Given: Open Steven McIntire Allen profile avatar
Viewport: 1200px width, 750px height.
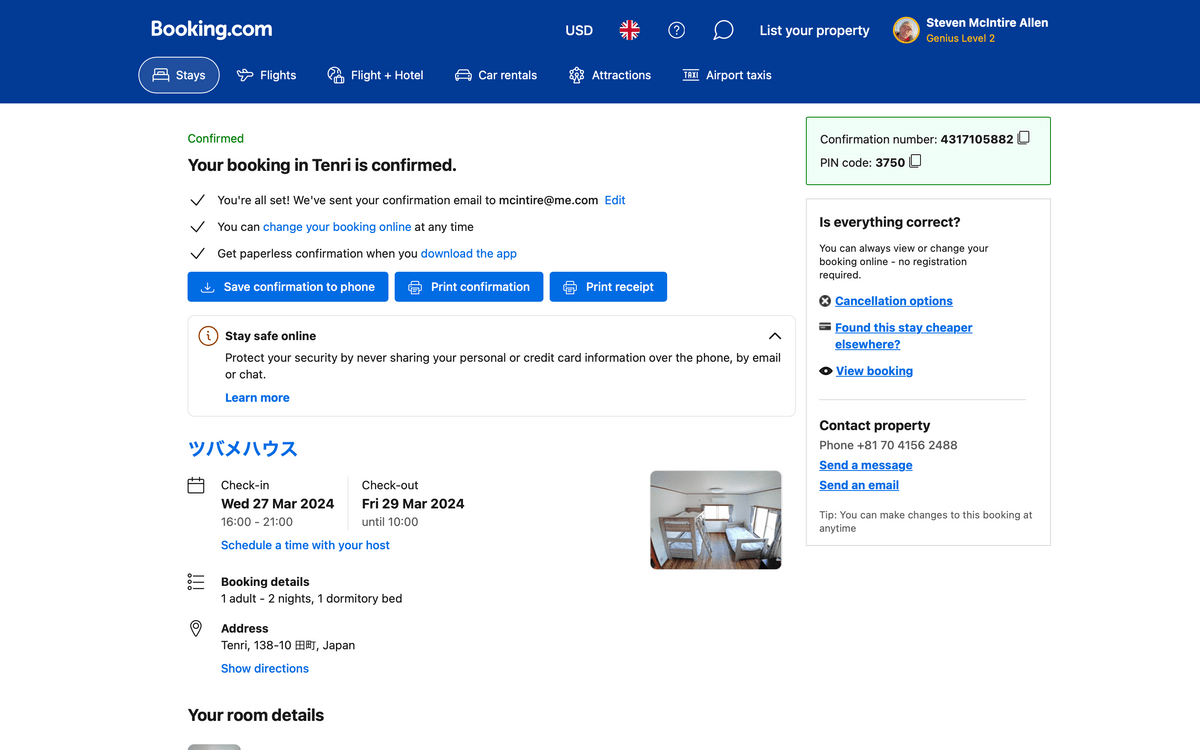Looking at the screenshot, I should coord(906,30).
